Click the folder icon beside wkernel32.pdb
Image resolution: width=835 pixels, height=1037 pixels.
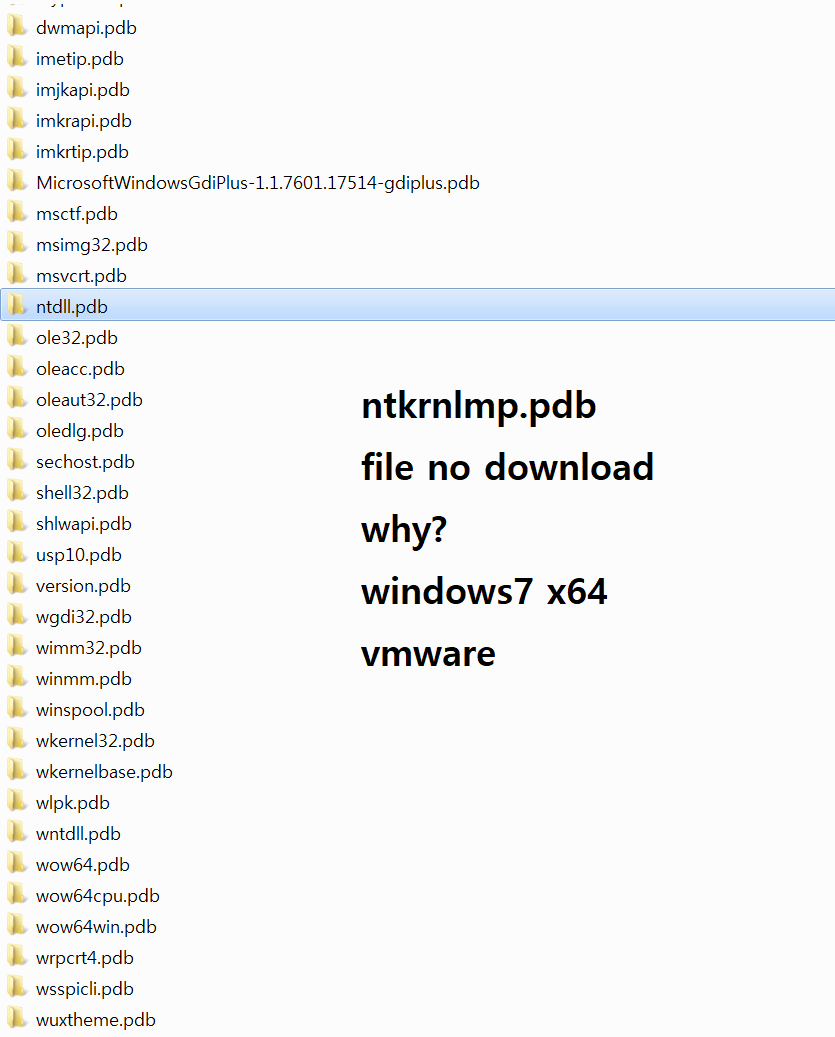(x=17, y=740)
